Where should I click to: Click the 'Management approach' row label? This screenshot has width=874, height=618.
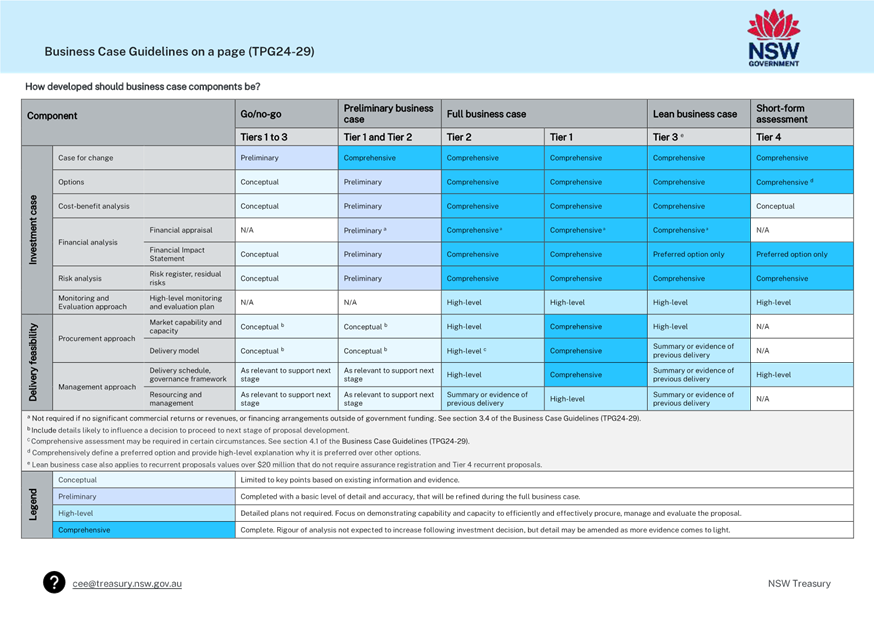pos(97,386)
